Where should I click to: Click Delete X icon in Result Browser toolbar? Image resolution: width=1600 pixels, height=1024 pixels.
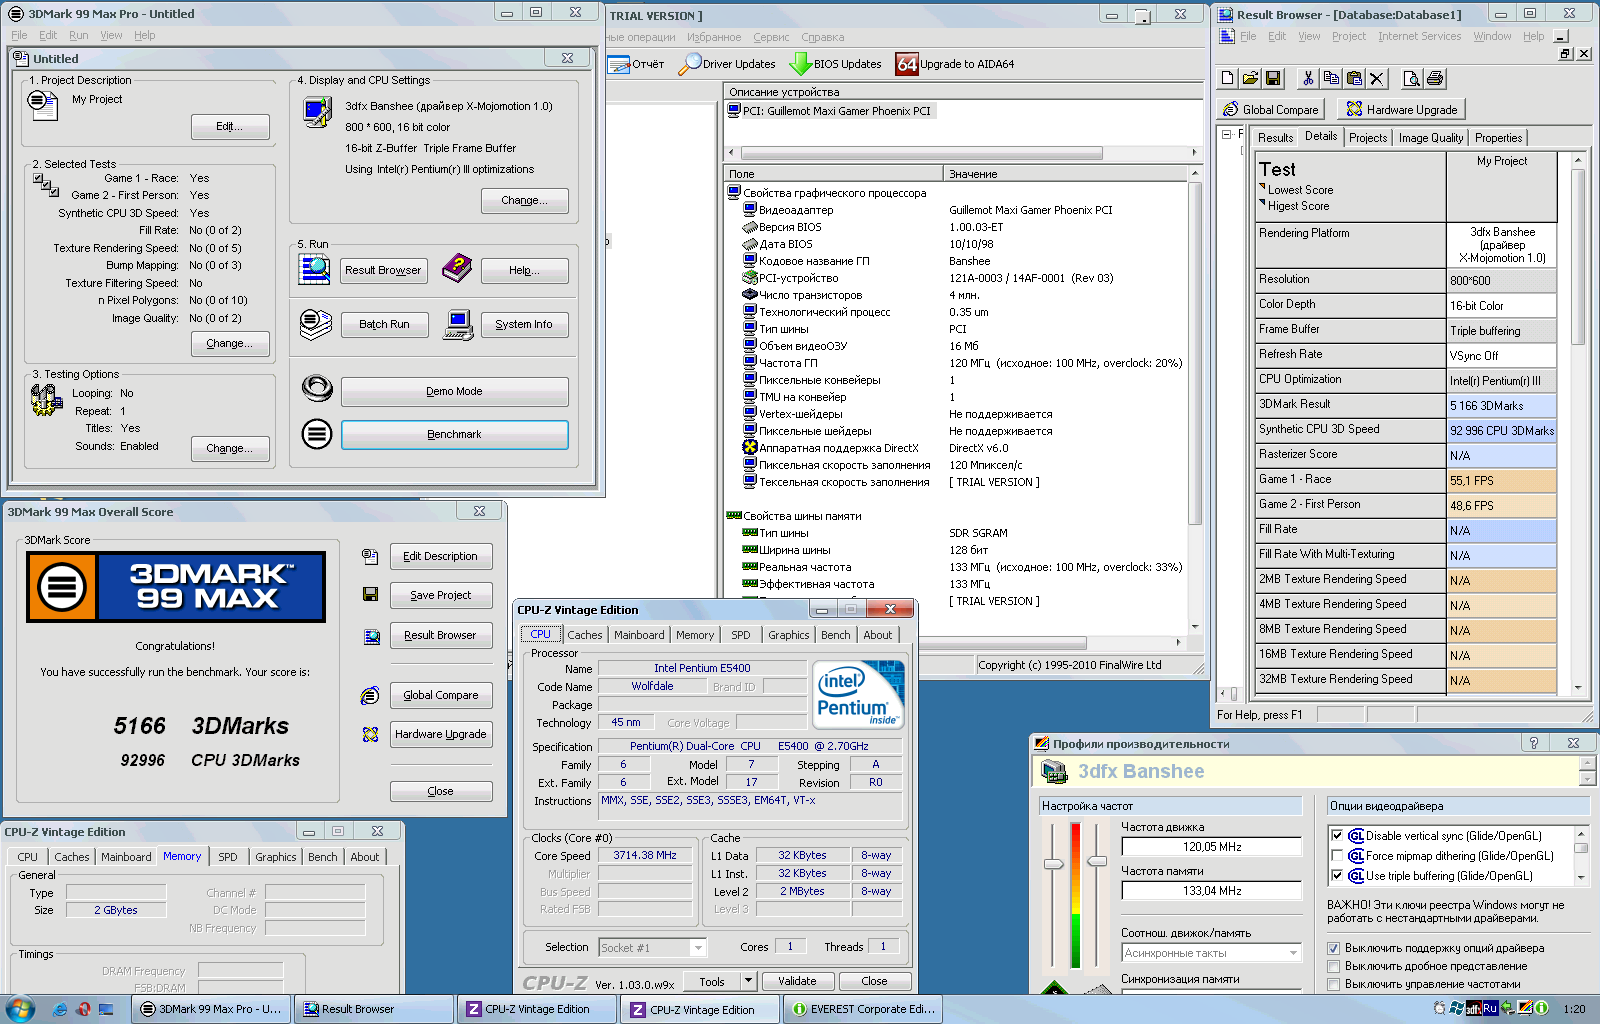click(x=1377, y=78)
